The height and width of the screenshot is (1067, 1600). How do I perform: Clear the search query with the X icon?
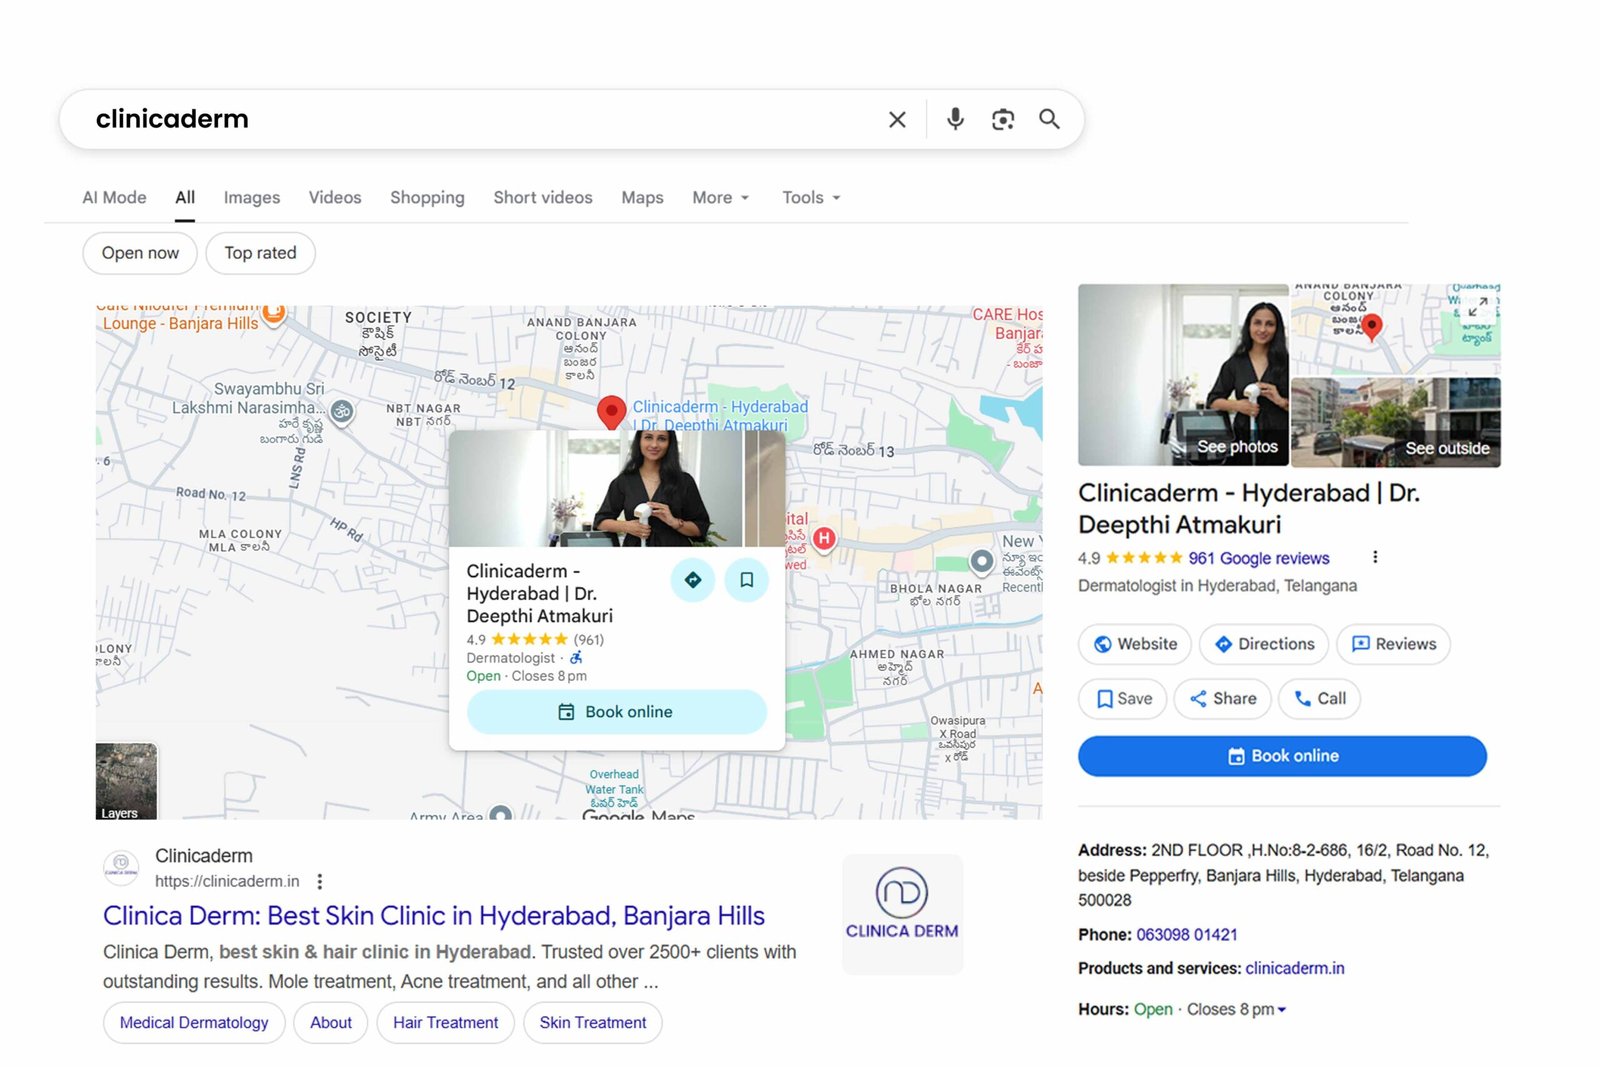click(x=897, y=119)
